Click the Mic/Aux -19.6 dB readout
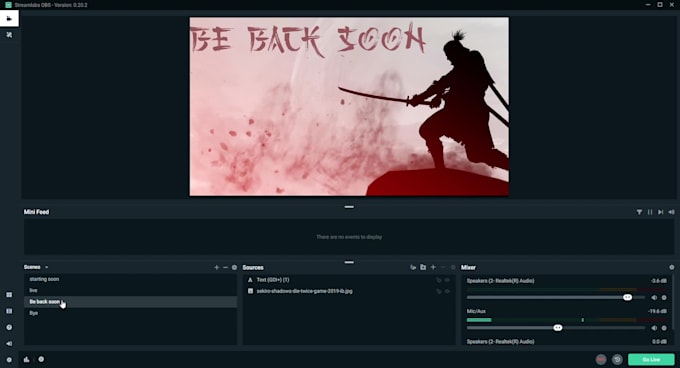This screenshot has height=368, width=680. [657, 311]
